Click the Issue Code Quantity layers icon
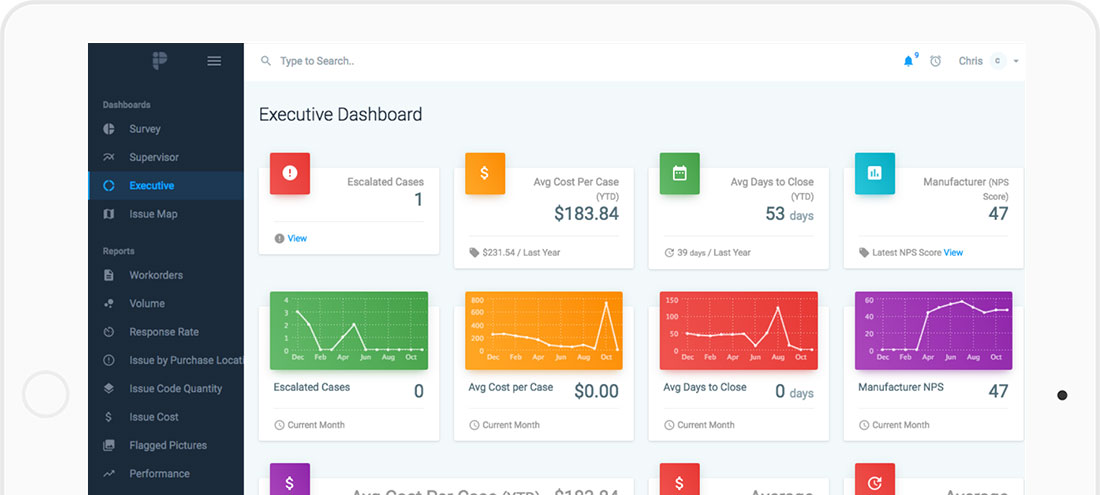The height and width of the screenshot is (495, 1100). pyautogui.click(x=109, y=388)
